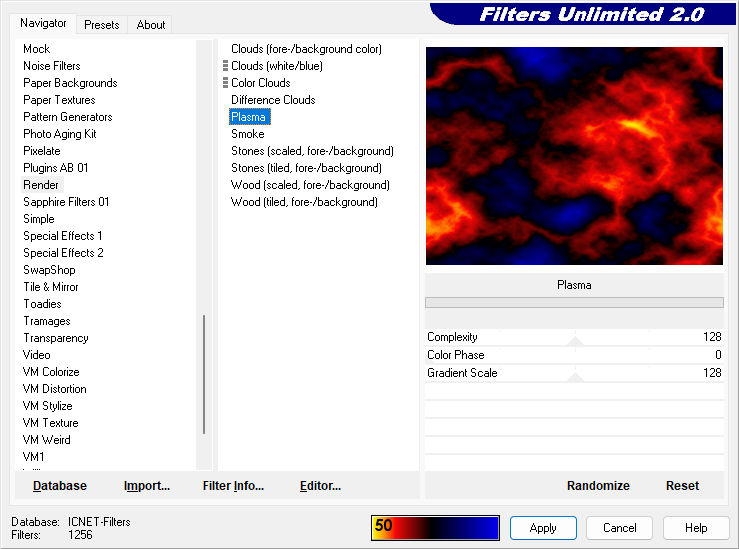Select the Sapphire Filters 01 category
739x549 pixels.
coord(66,202)
